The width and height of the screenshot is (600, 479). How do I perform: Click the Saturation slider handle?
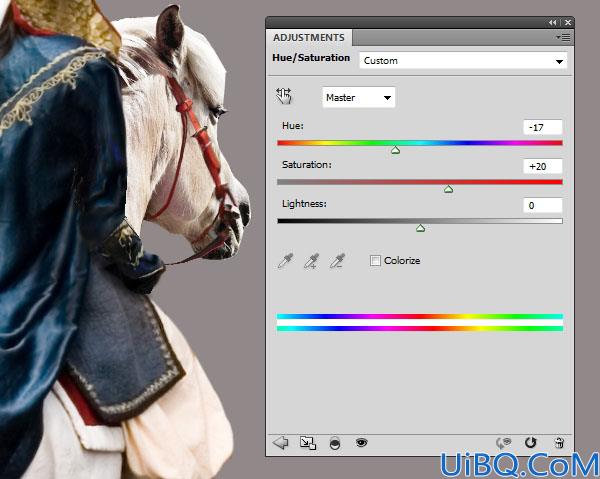[x=448, y=189]
